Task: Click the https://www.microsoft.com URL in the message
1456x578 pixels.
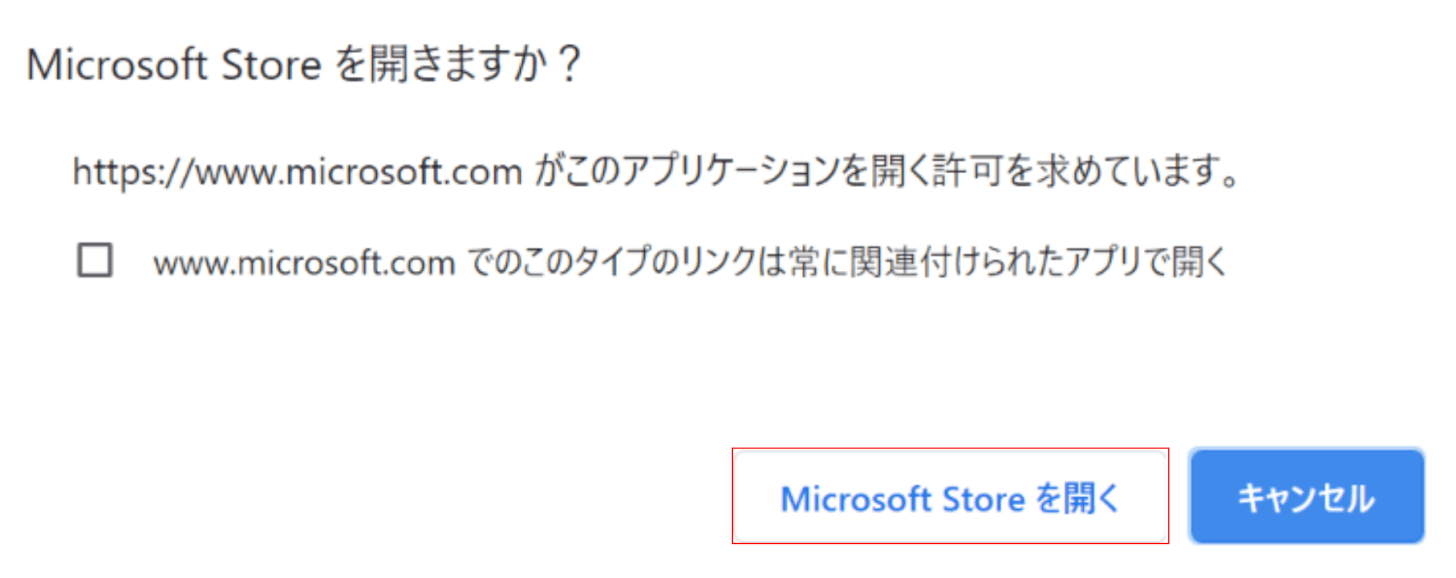Action: coord(297,173)
